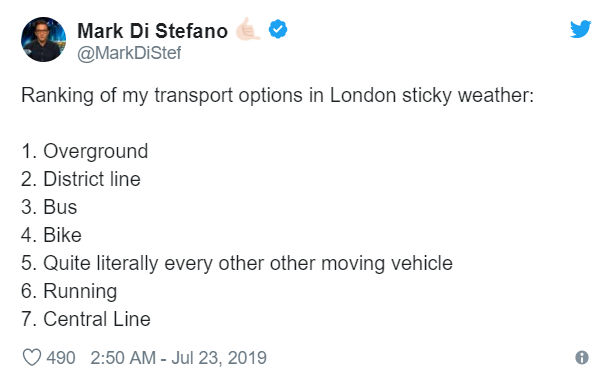This screenshot has height=377, width=613.
Task: Click the '6. Running' line
Action: [x=69, y=292]
